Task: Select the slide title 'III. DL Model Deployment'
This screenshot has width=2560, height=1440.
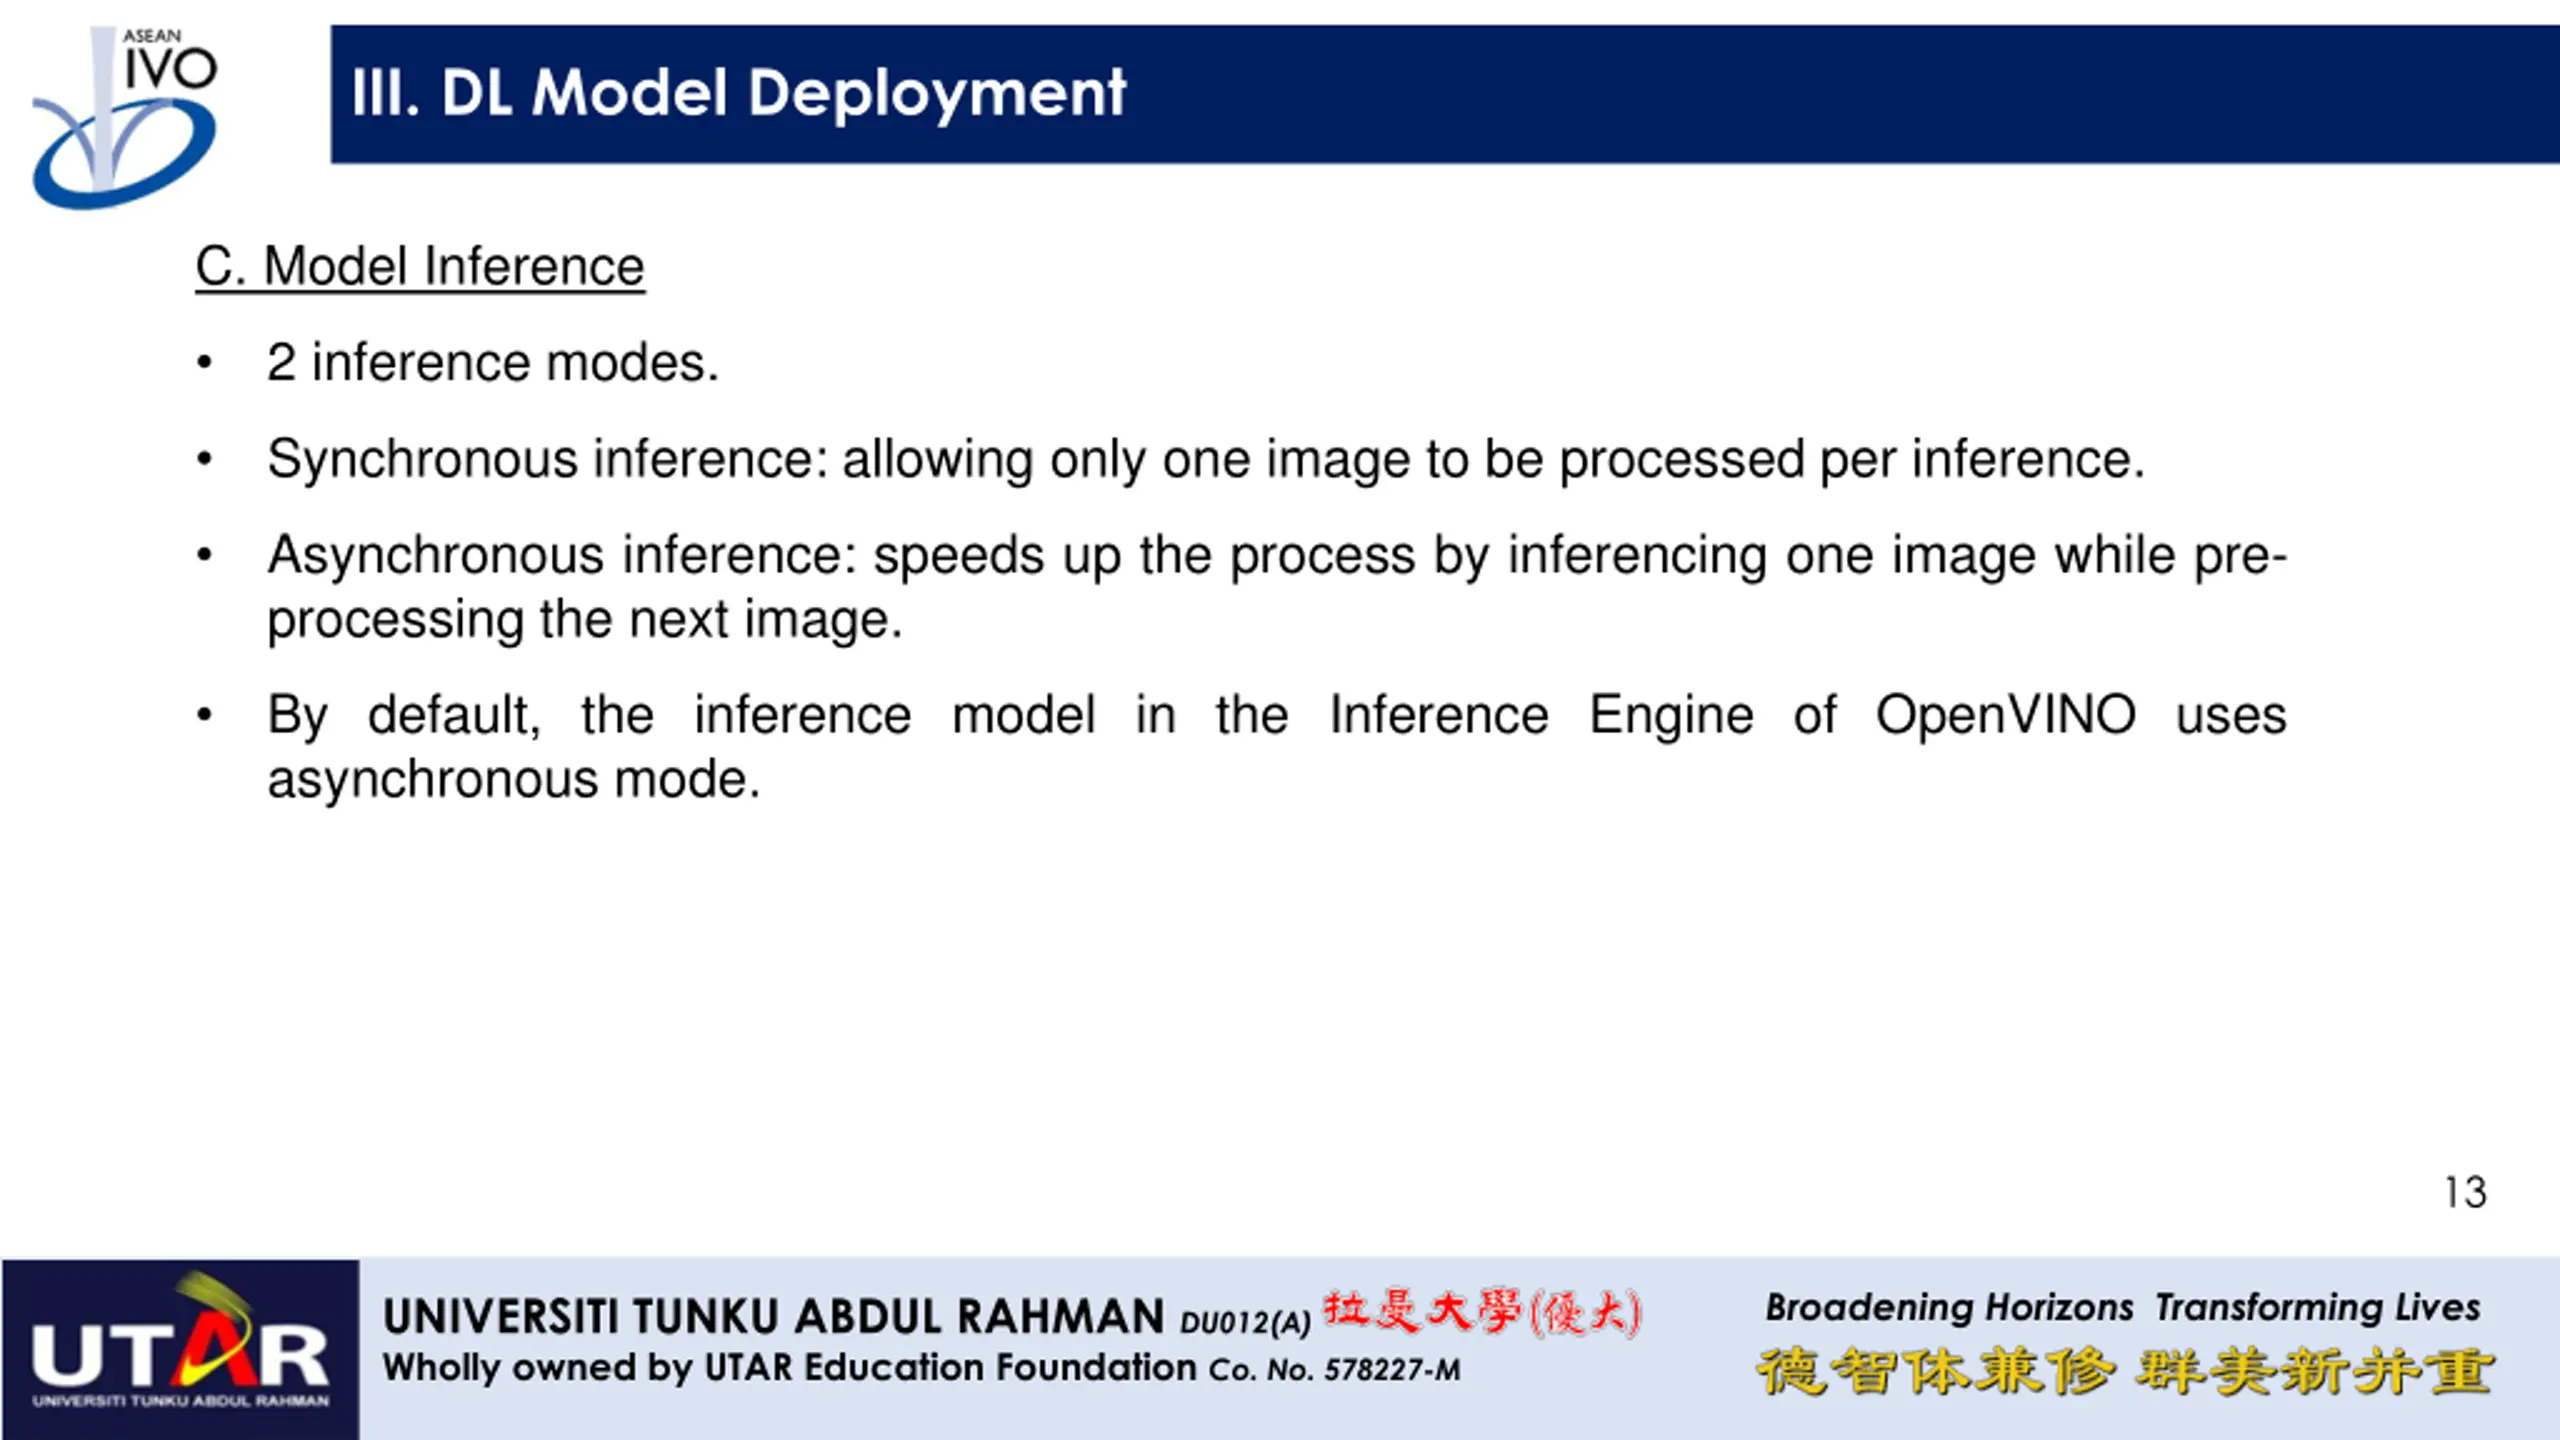Action: pyautogui.click(x=739, y=93)
